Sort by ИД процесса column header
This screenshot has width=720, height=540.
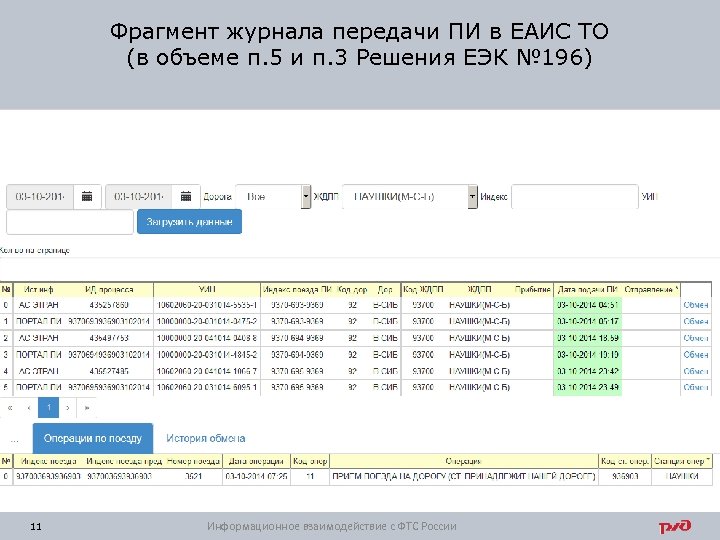[x=109, y=290]
